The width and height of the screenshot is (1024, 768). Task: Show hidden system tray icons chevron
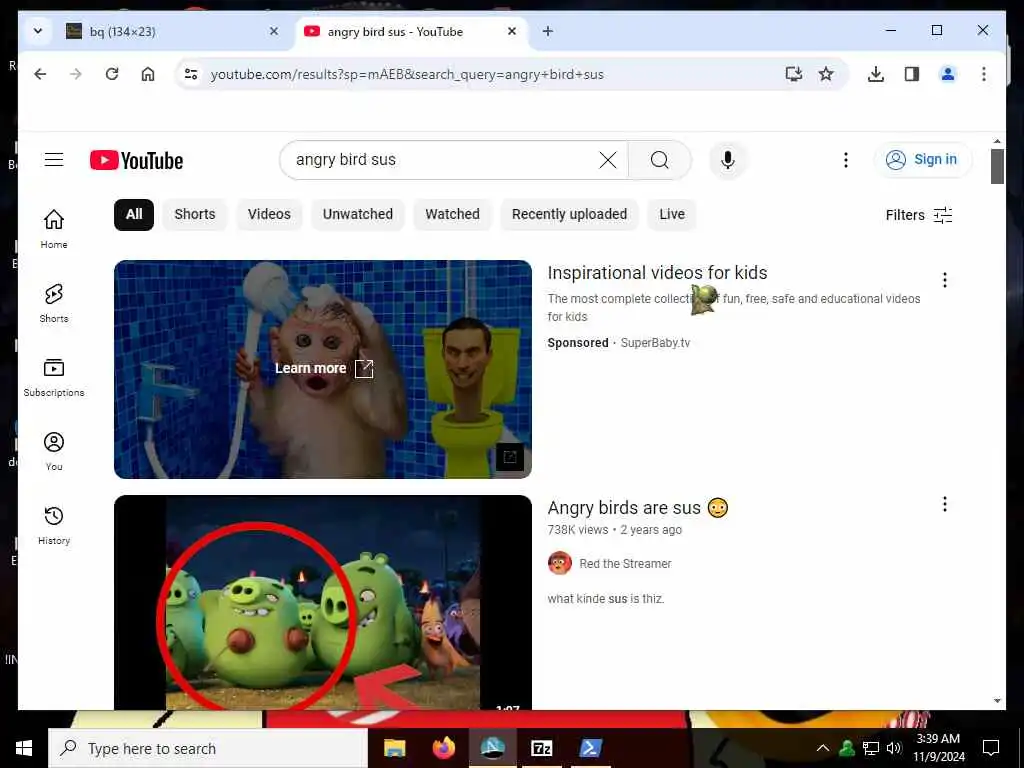[823, 748]
